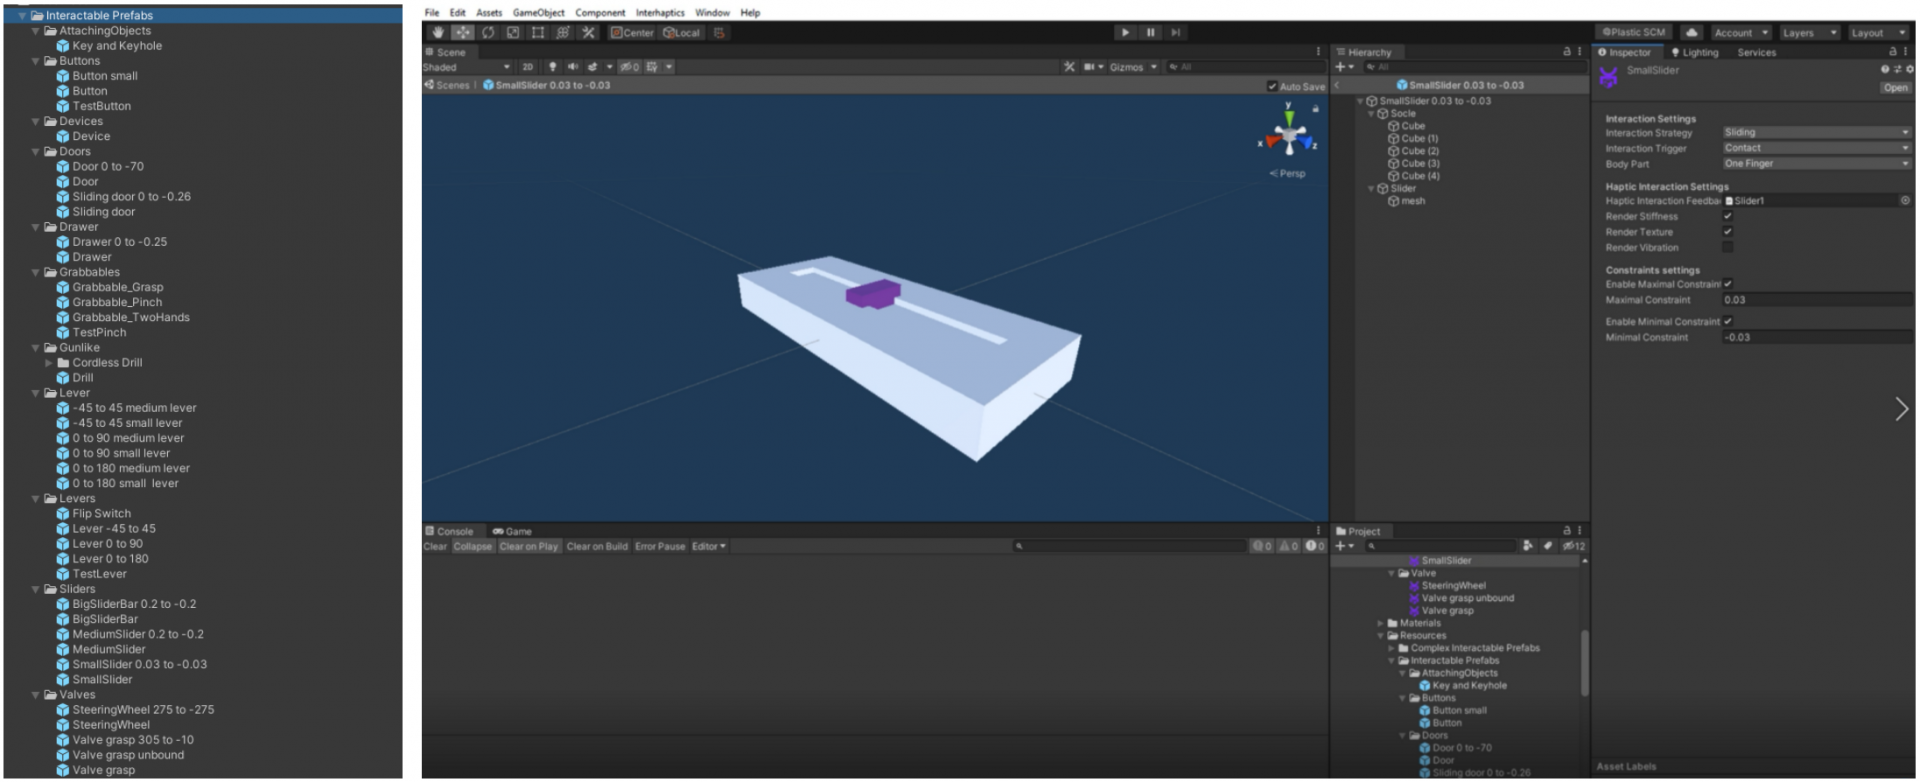Toggle Enable Maximal Constraint checkbox
Viewport: 1920px width, 782px height.
tap(1727, 285)
